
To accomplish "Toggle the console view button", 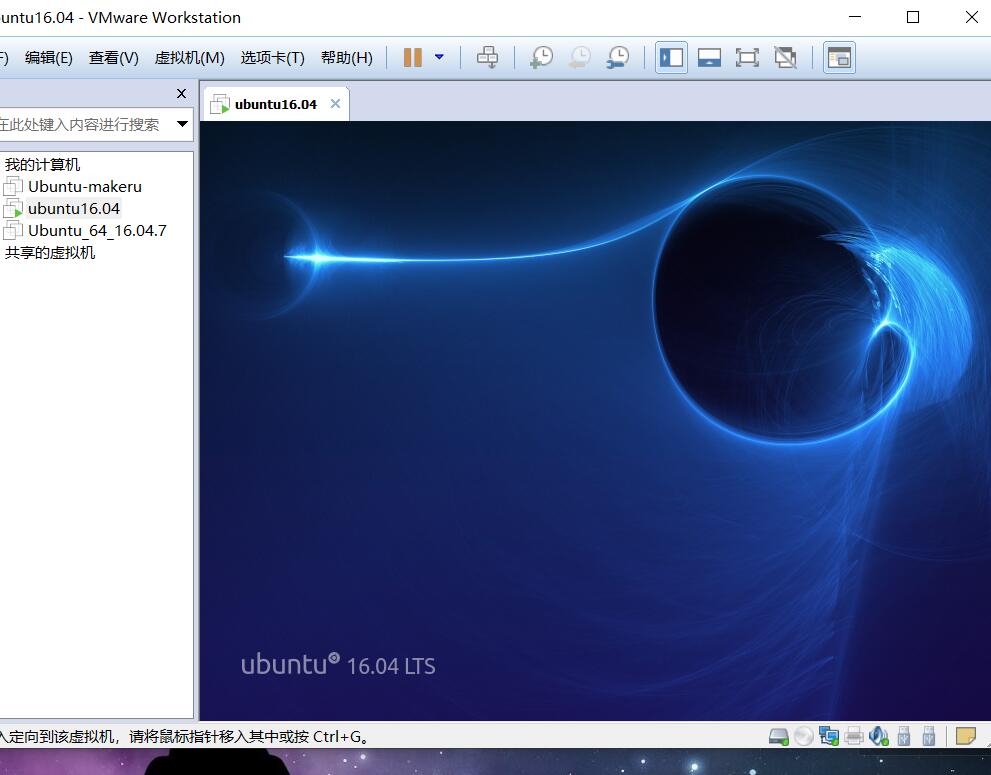I will coord(838,57).
